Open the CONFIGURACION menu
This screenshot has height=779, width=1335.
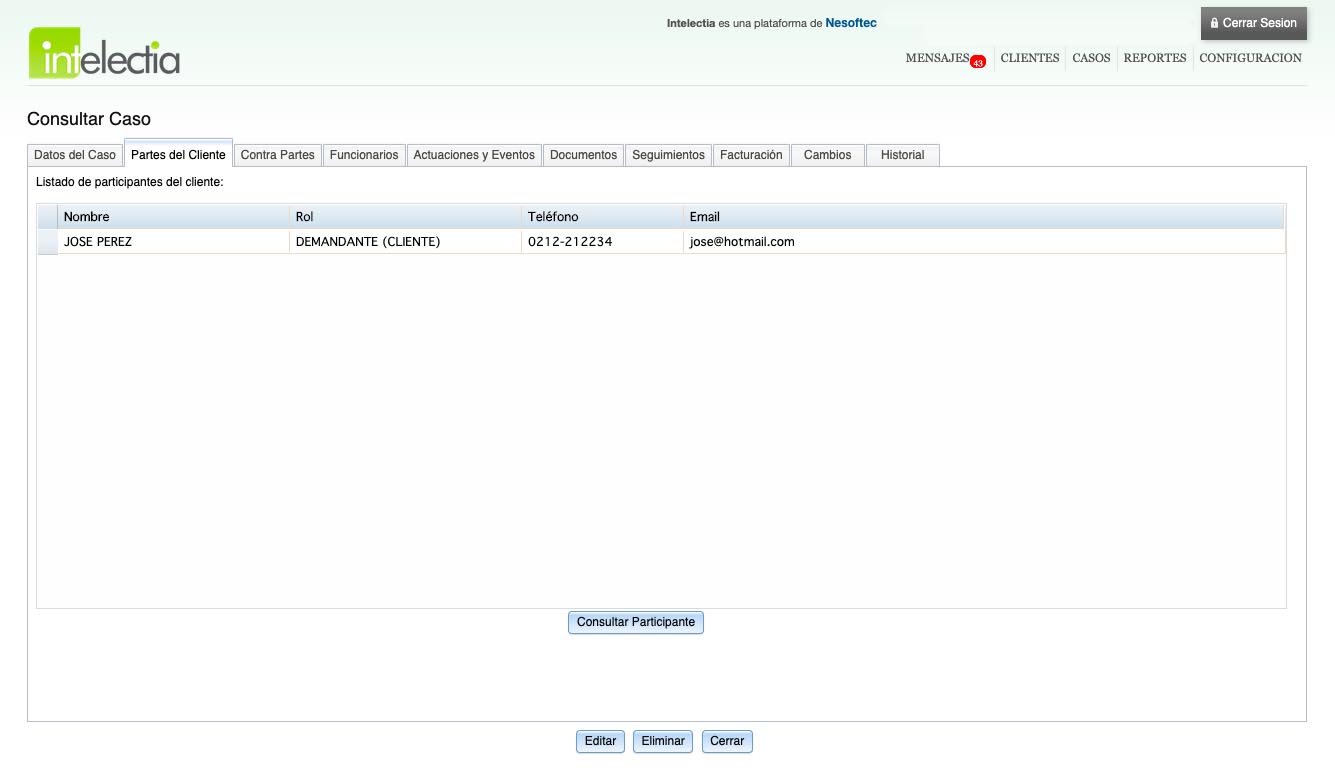tap(1250, 58)
